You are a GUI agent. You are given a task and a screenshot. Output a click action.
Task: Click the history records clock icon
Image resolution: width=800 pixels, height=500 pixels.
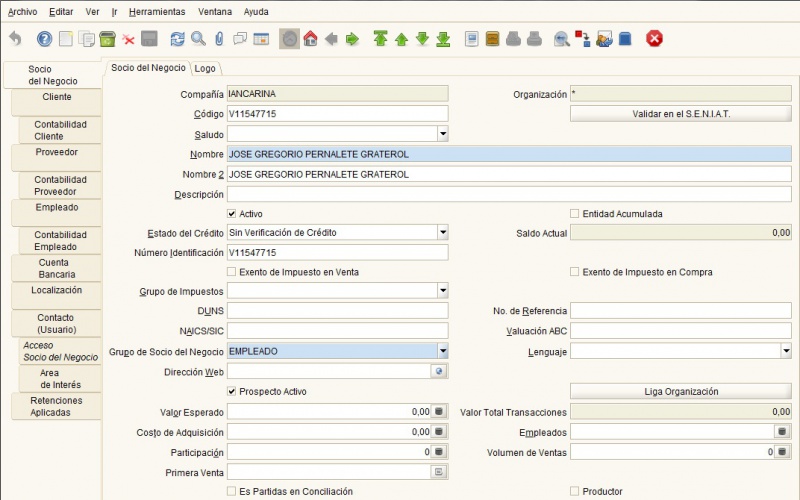coord(289,39)
